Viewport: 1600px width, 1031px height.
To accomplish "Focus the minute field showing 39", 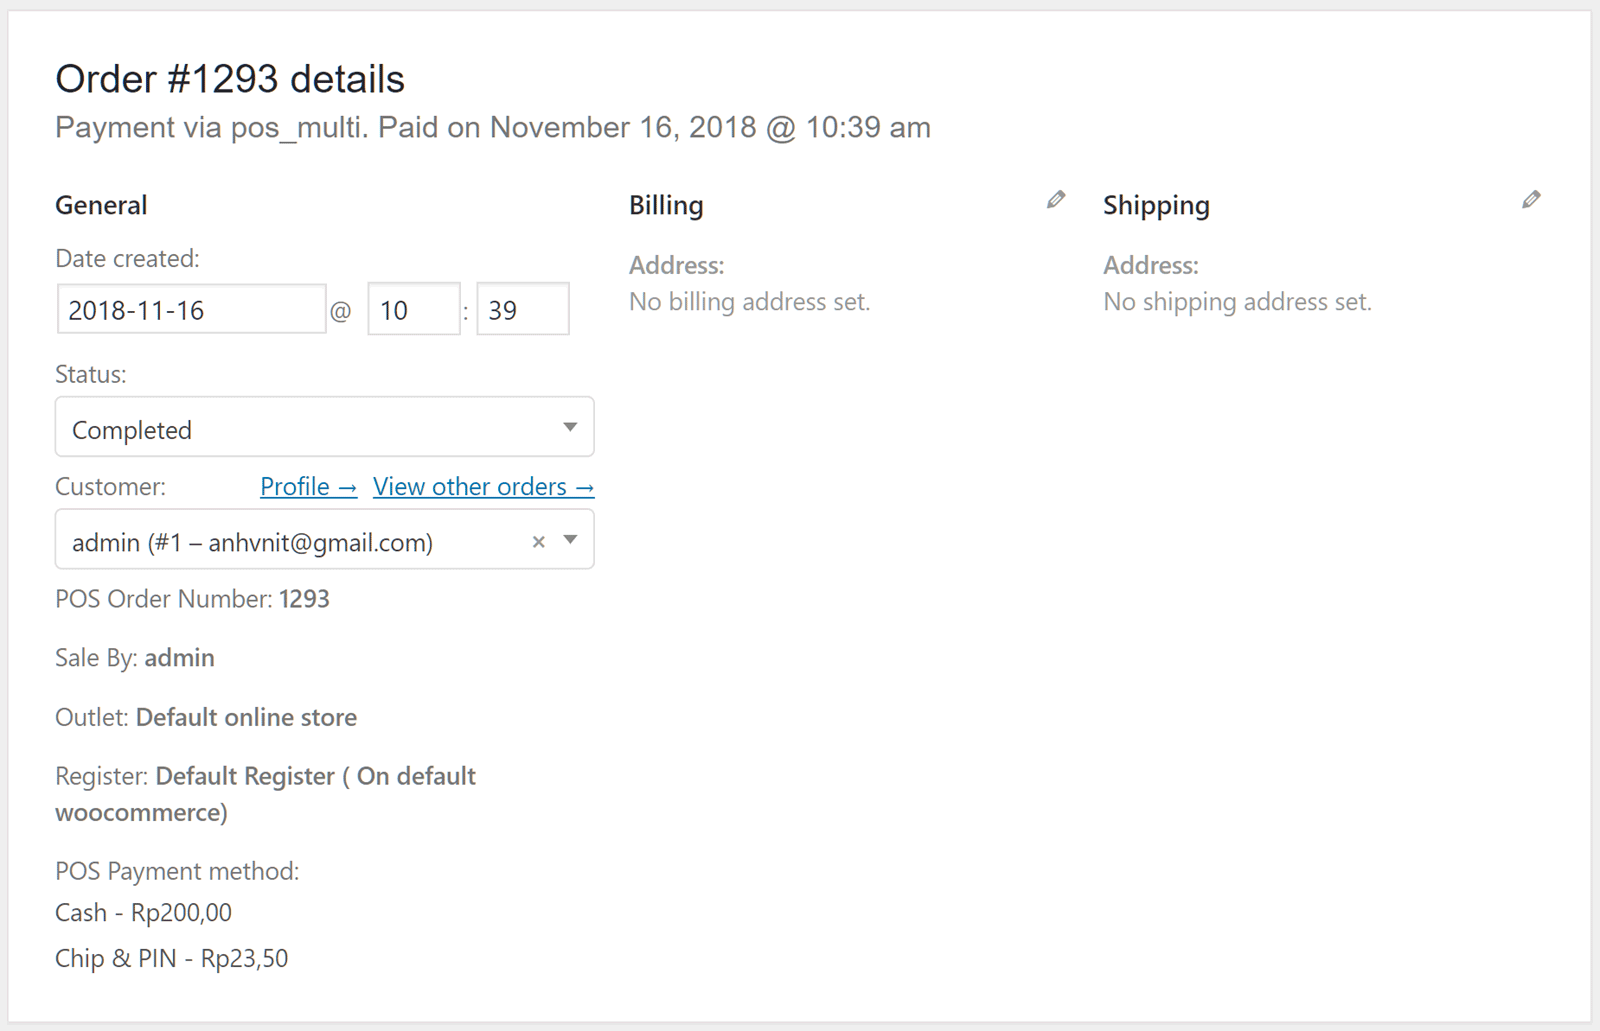I will (x=522, y=310).
